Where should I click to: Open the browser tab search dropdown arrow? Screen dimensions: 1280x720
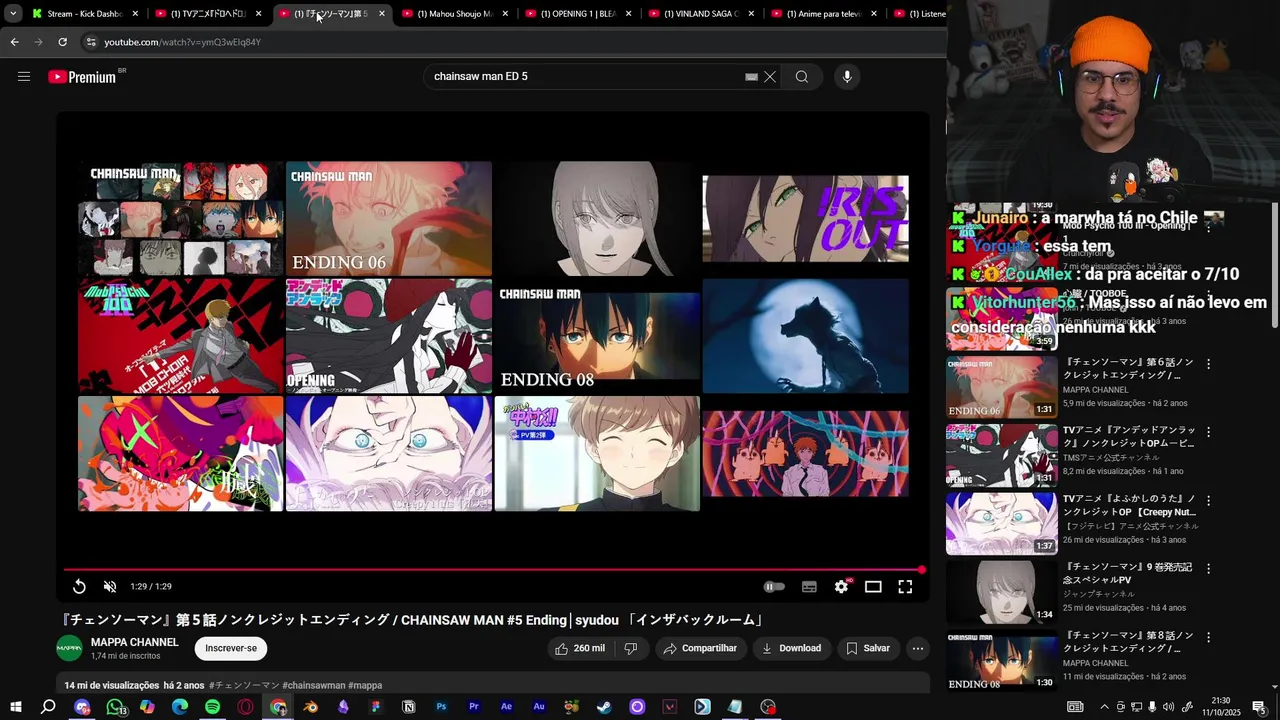point(13,14)
